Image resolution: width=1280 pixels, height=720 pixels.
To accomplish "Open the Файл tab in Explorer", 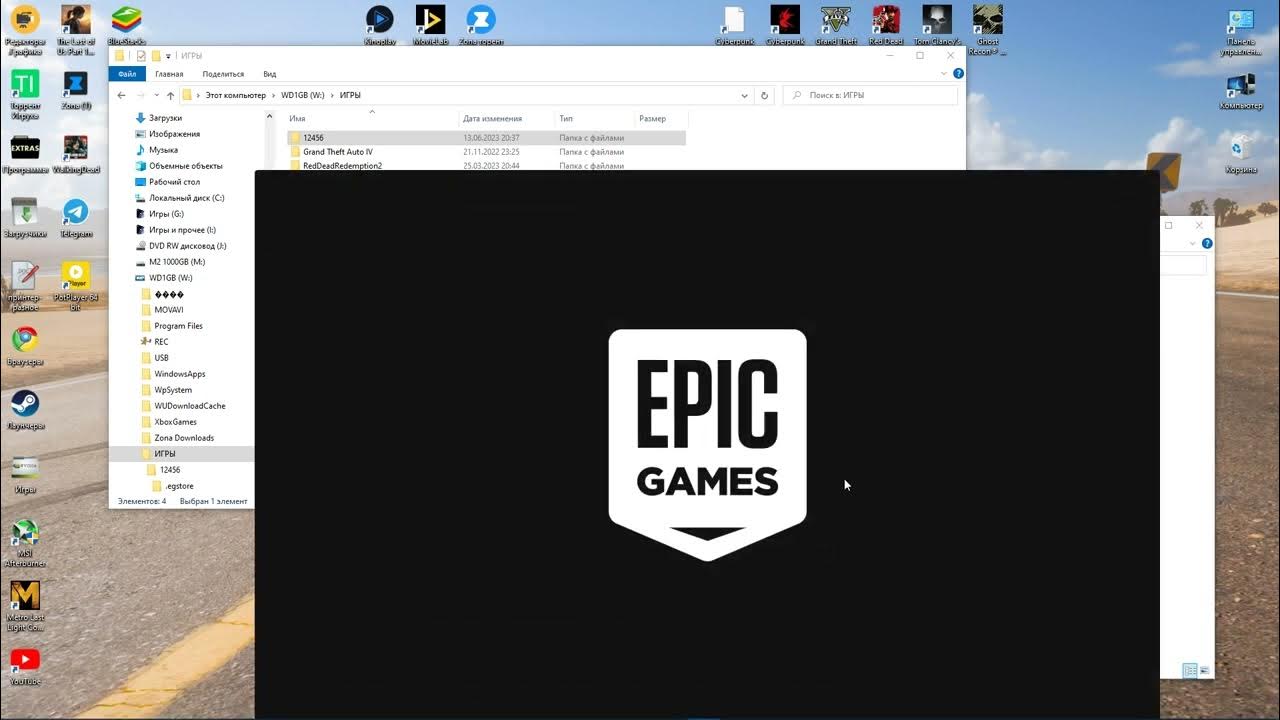I will [x=127, y=74].
